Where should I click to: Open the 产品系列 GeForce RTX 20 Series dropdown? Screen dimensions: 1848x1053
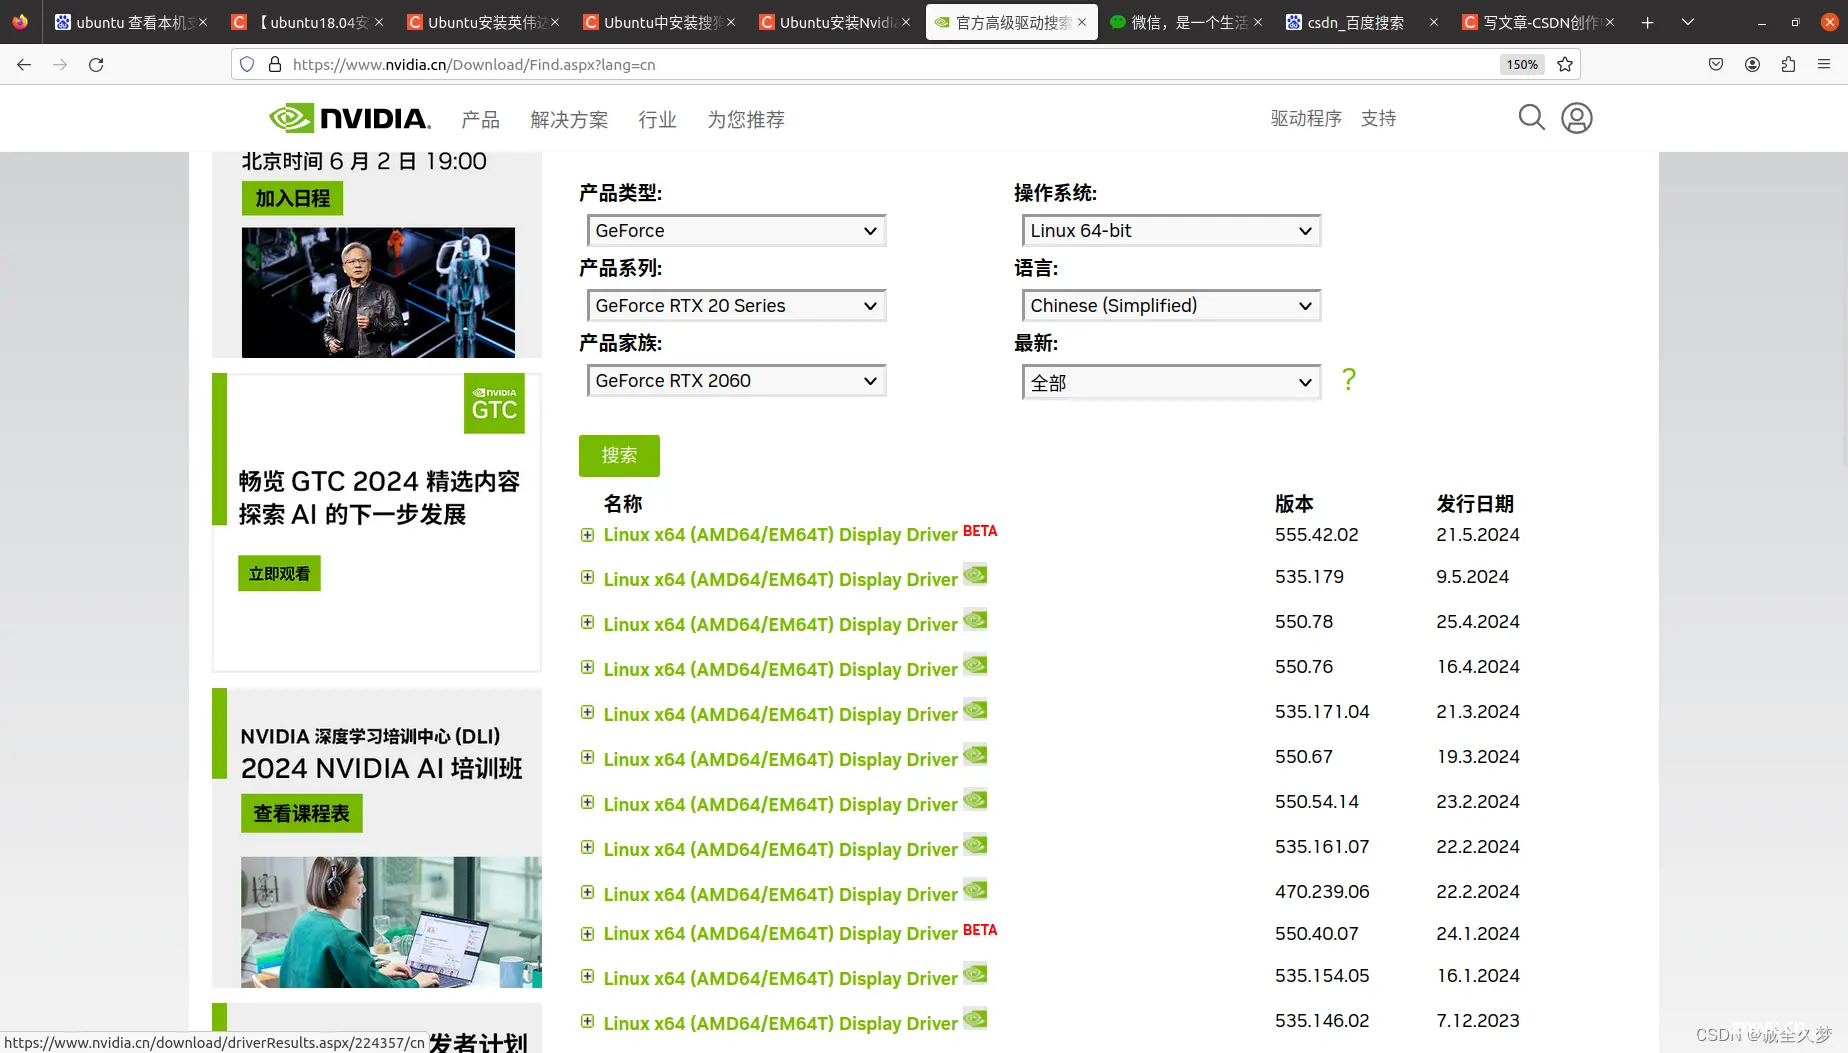point(736,306)
